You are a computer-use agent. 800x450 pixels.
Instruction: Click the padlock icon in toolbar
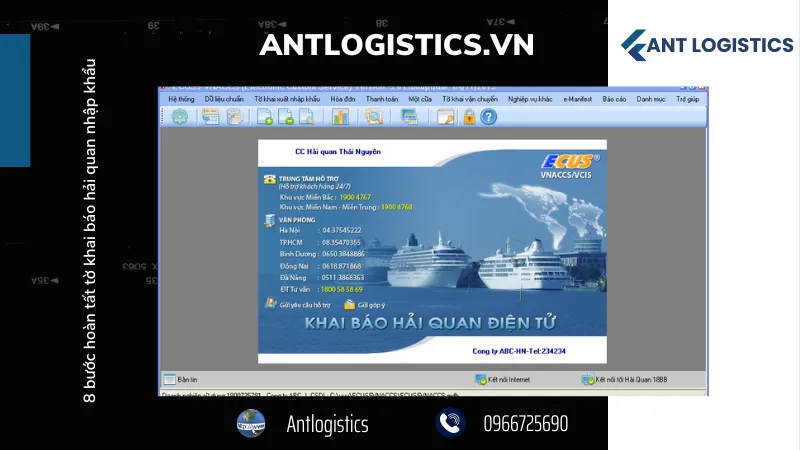[x=467, y=117]
